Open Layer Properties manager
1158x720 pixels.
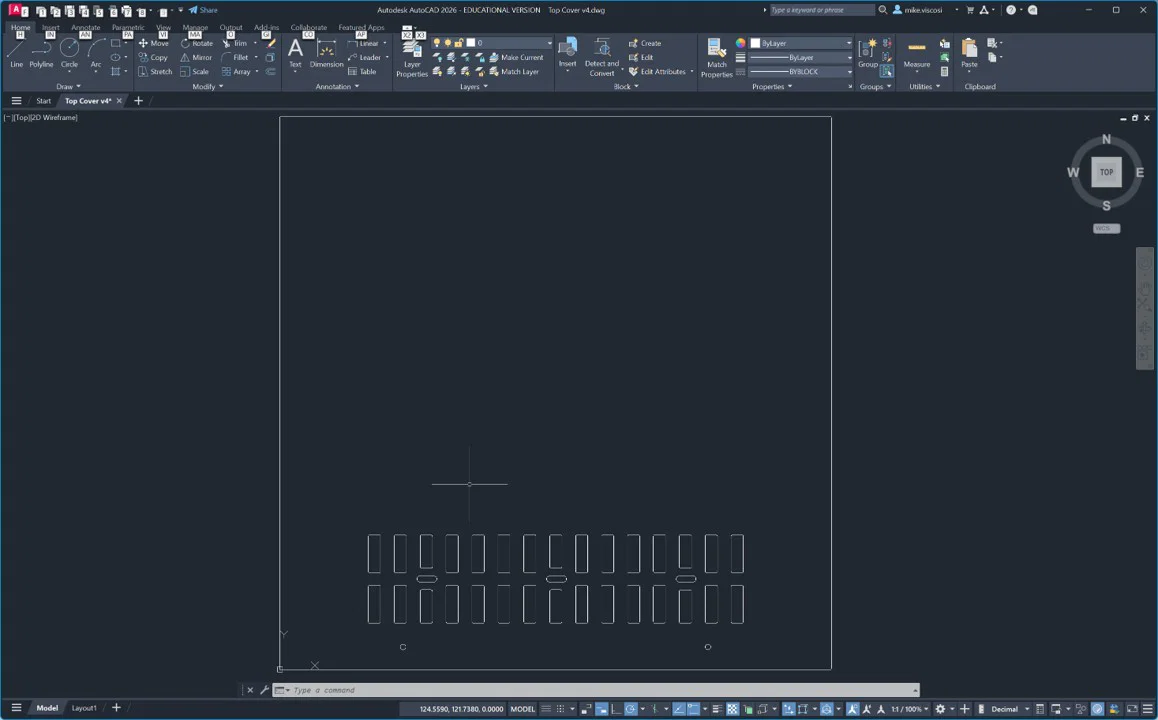(x=412, y=58)
